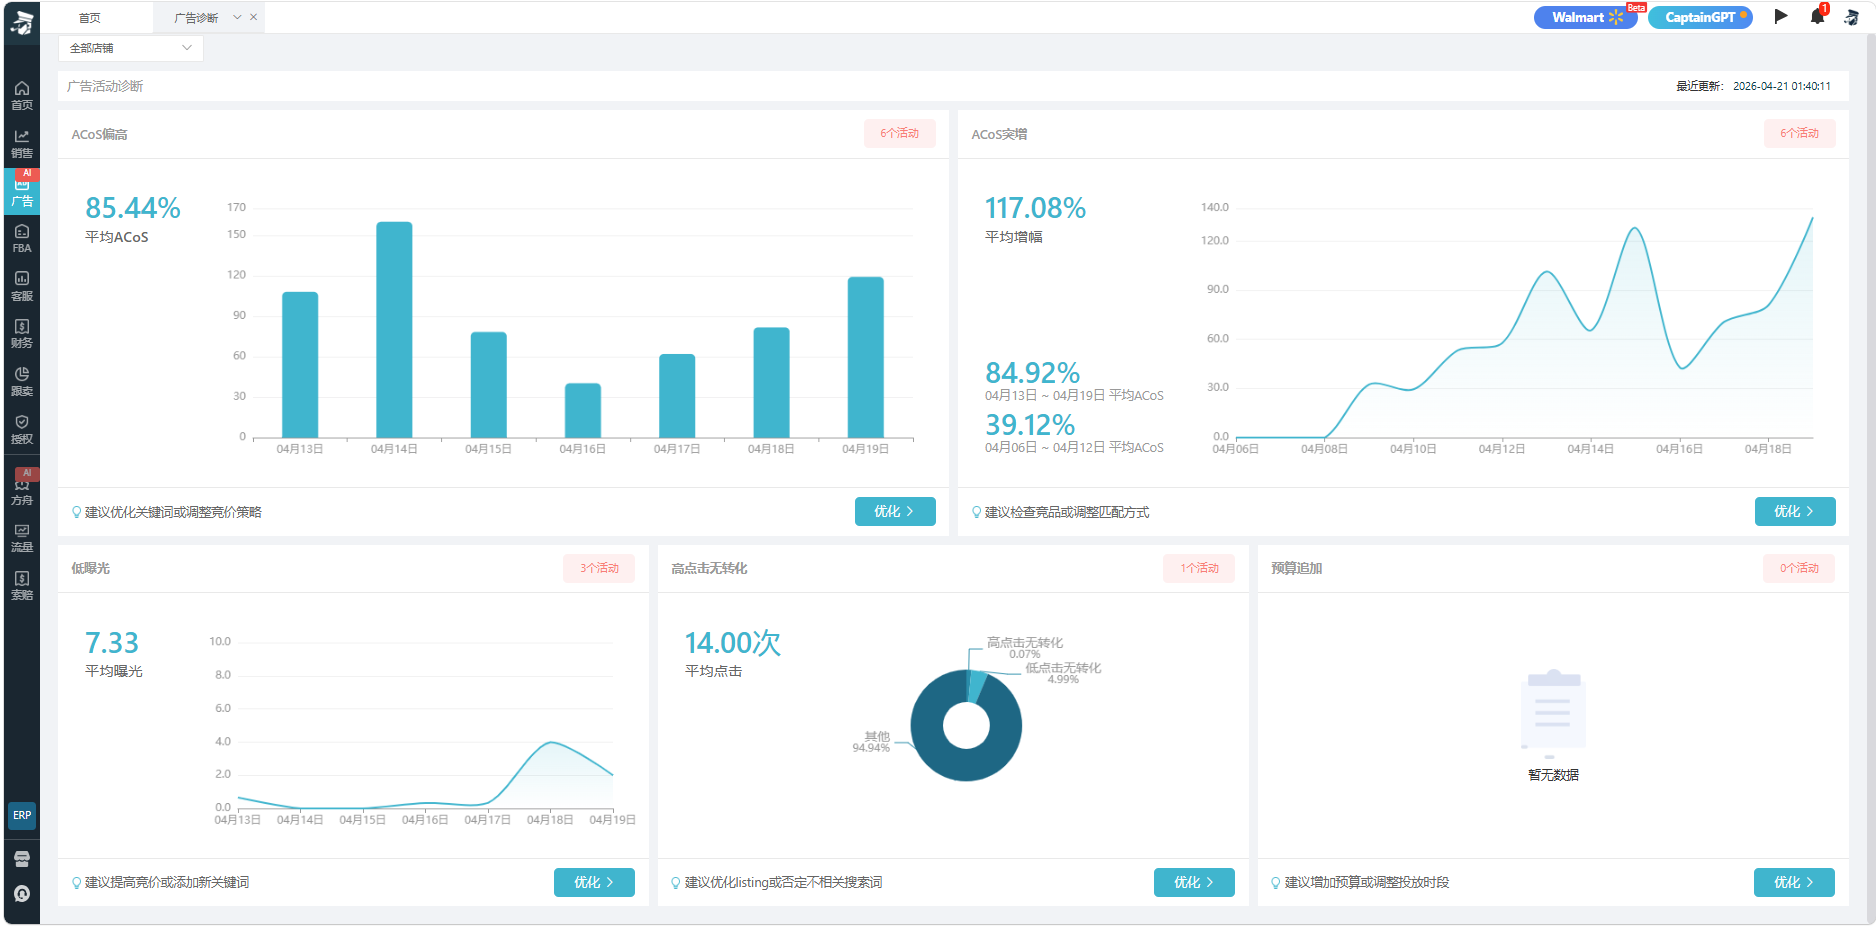Image resolution: width=1876 pixels, height=928 pixels.
Task: Click the 6个活动 tag in ACoS突增
Action: tap(1799, 133)
